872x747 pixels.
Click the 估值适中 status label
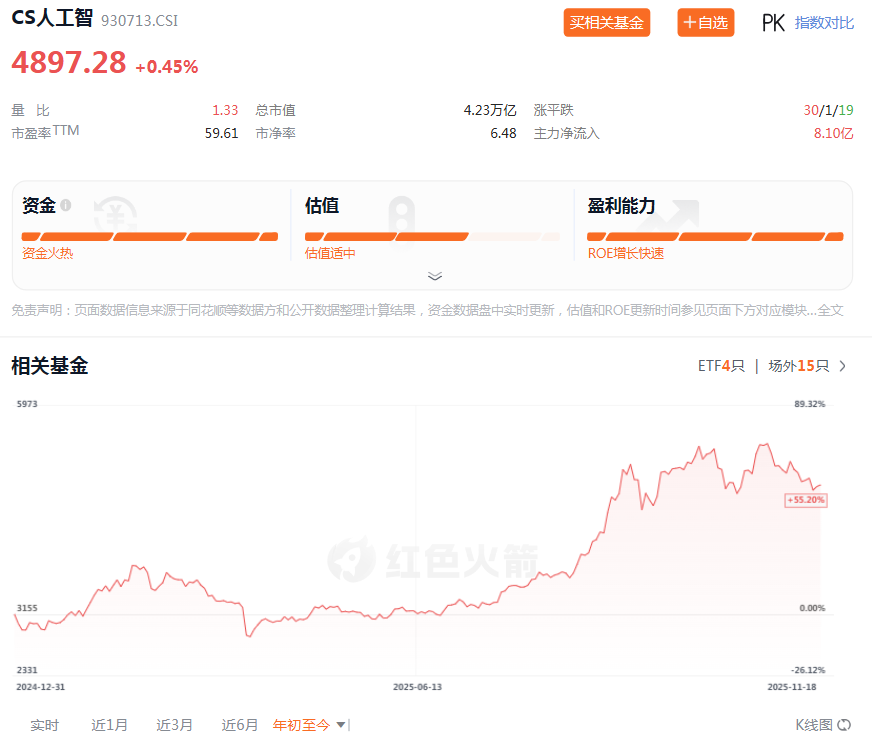click(330, 254)
